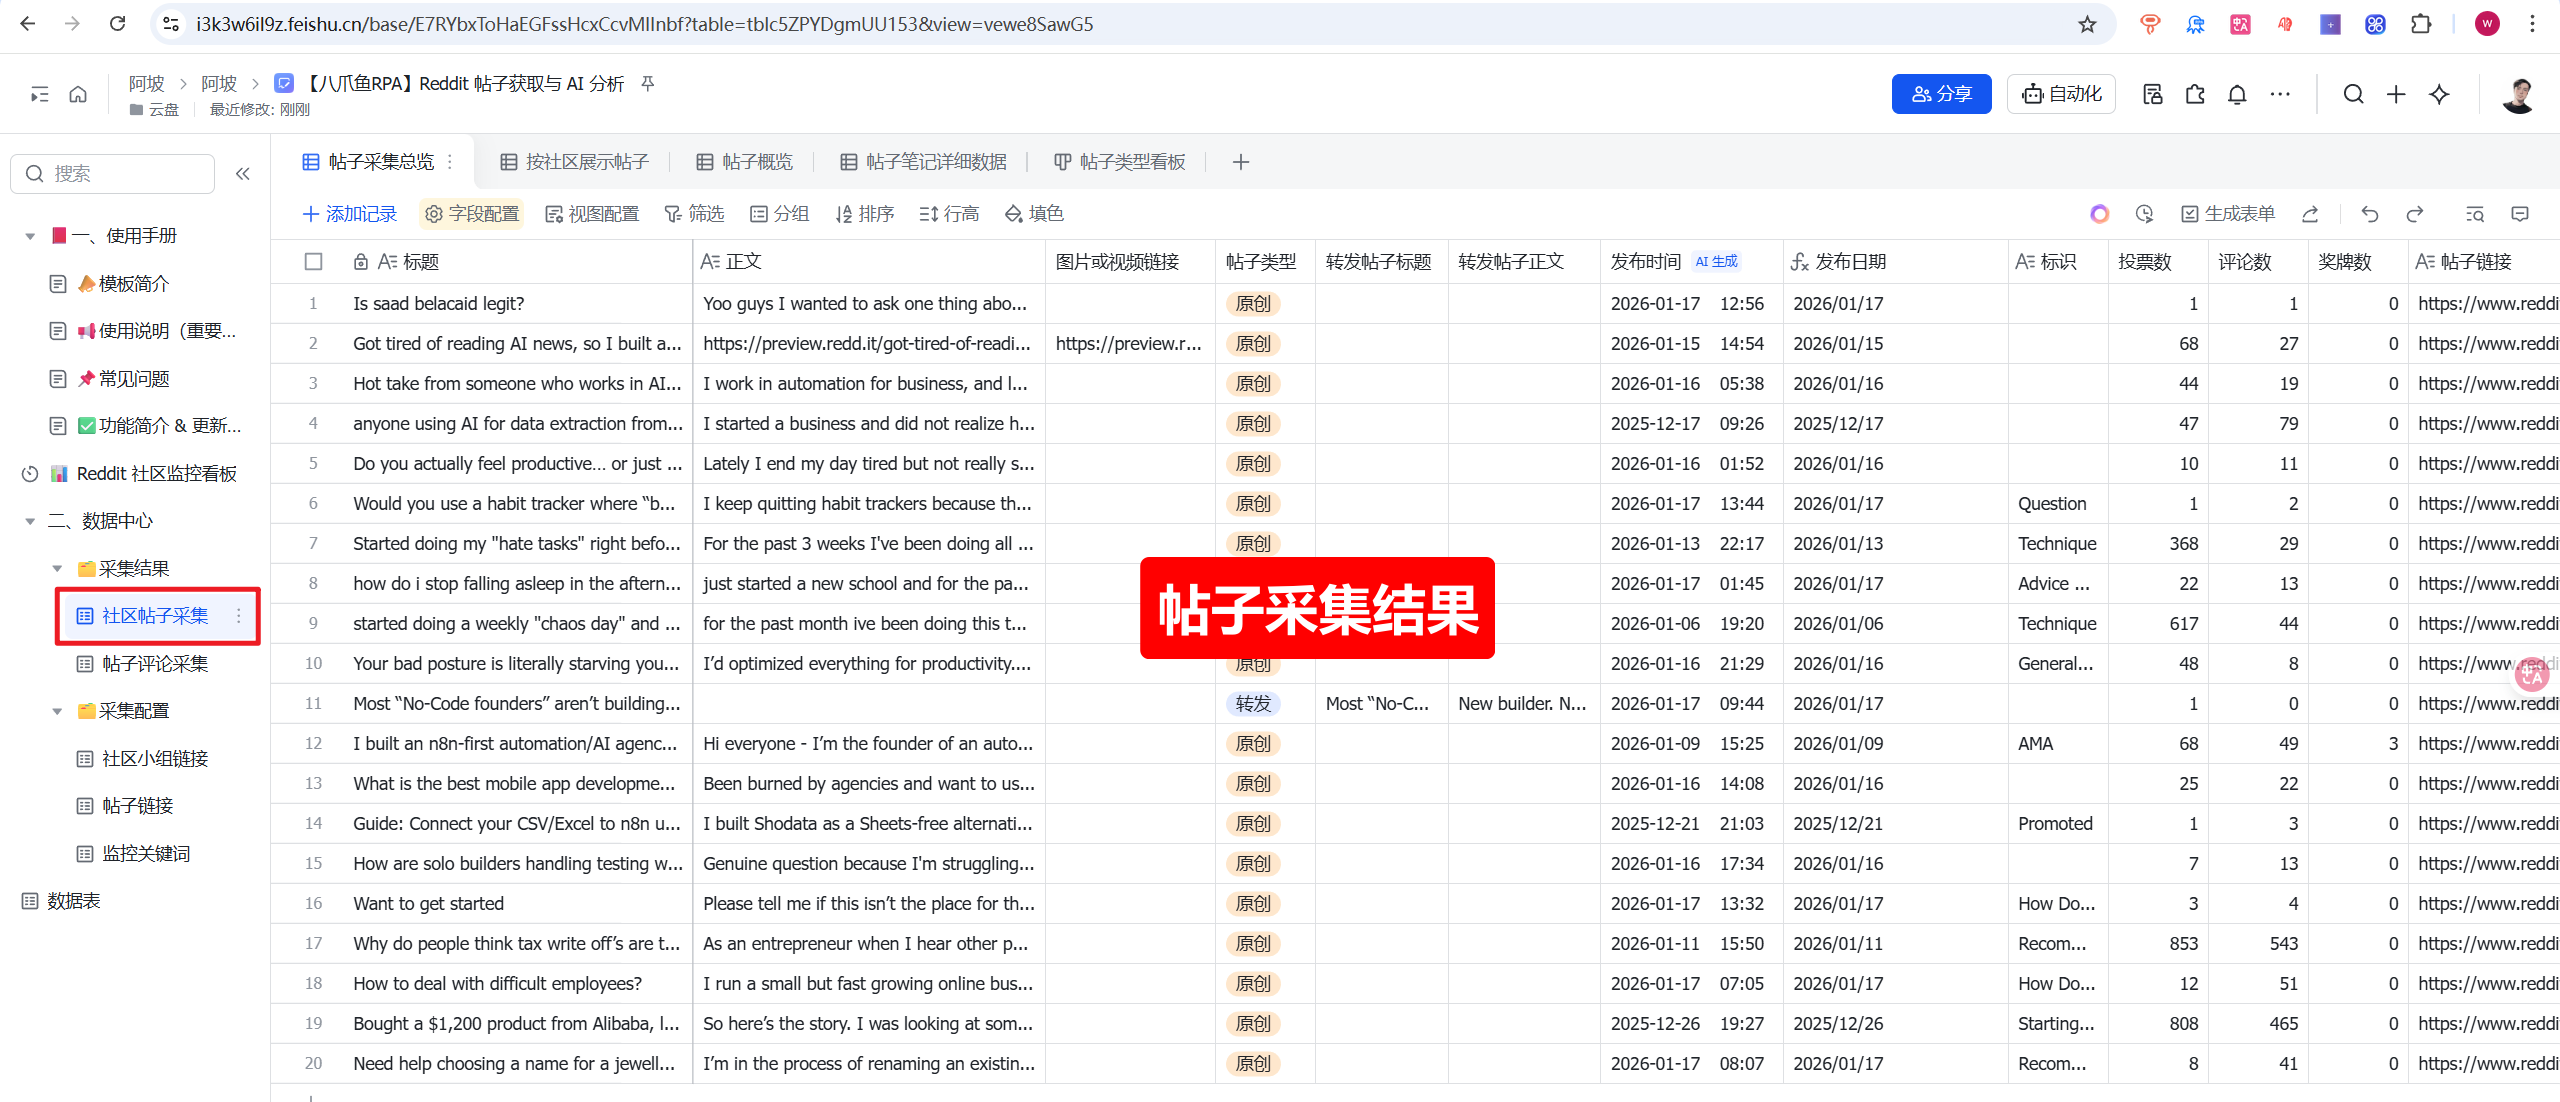Click the notification bell icon

[x=2237, y=94]
